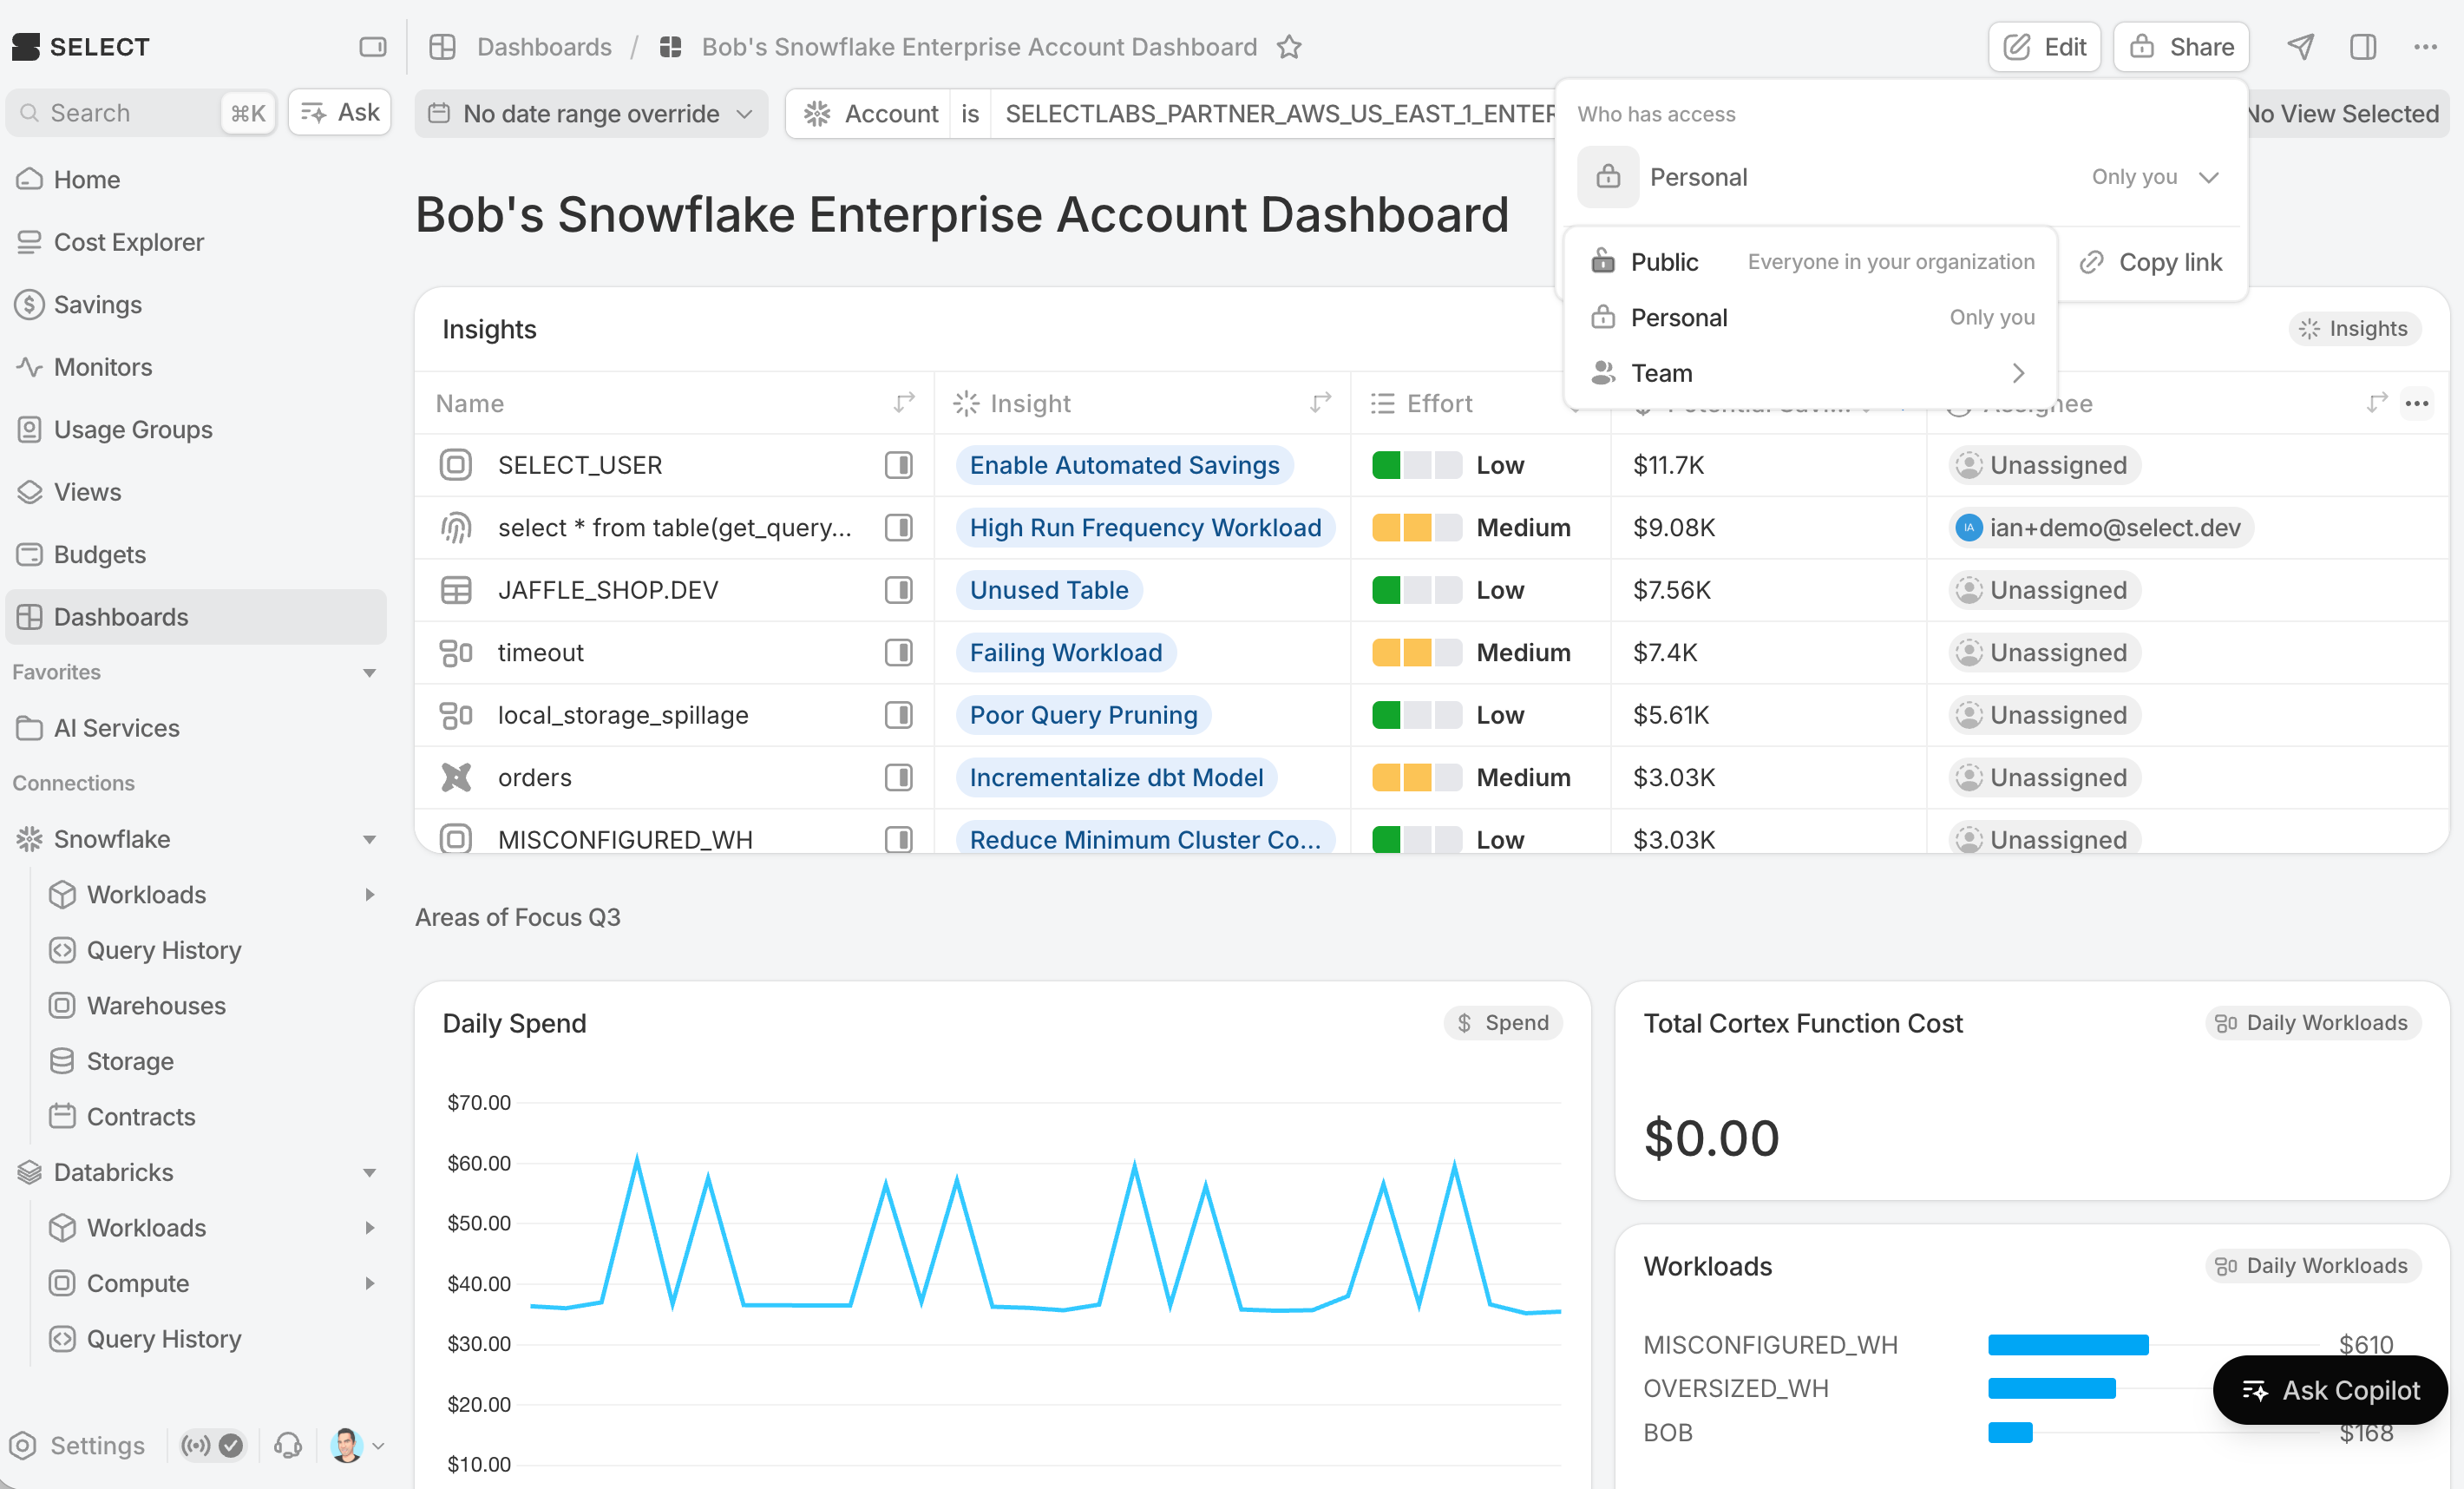Image resolution: width=2464 pixels, height=1489 pixels.
Task: Click the Copy link button
Action: click(x=2151, y=262)
